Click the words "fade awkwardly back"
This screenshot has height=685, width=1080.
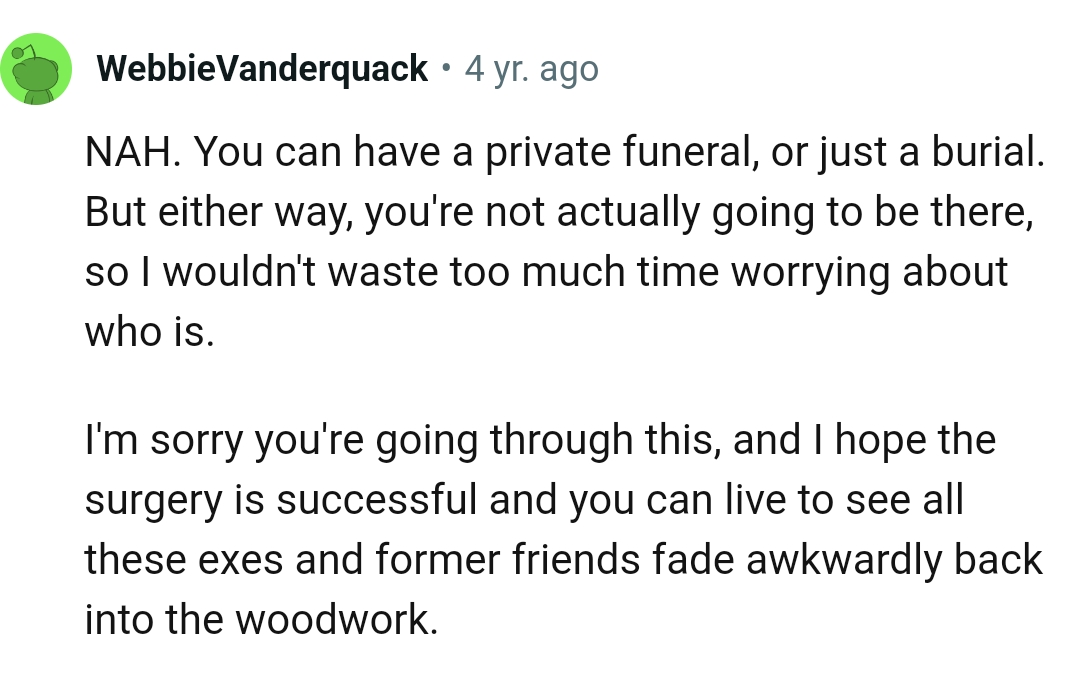pos(847,560)
